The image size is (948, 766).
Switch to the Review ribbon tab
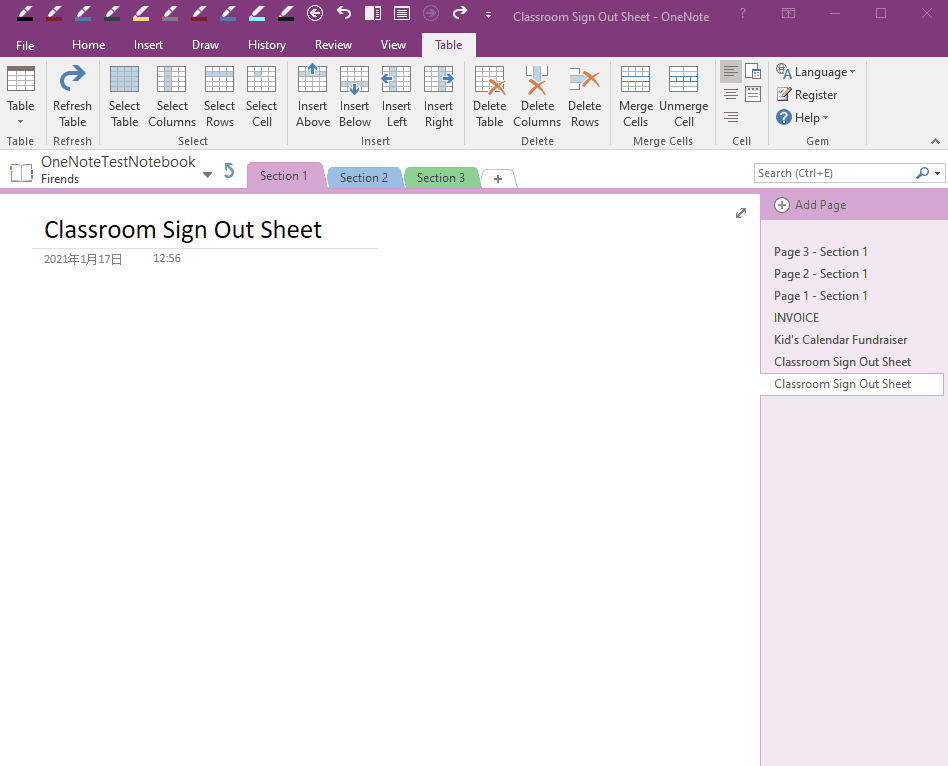(333, 45)
